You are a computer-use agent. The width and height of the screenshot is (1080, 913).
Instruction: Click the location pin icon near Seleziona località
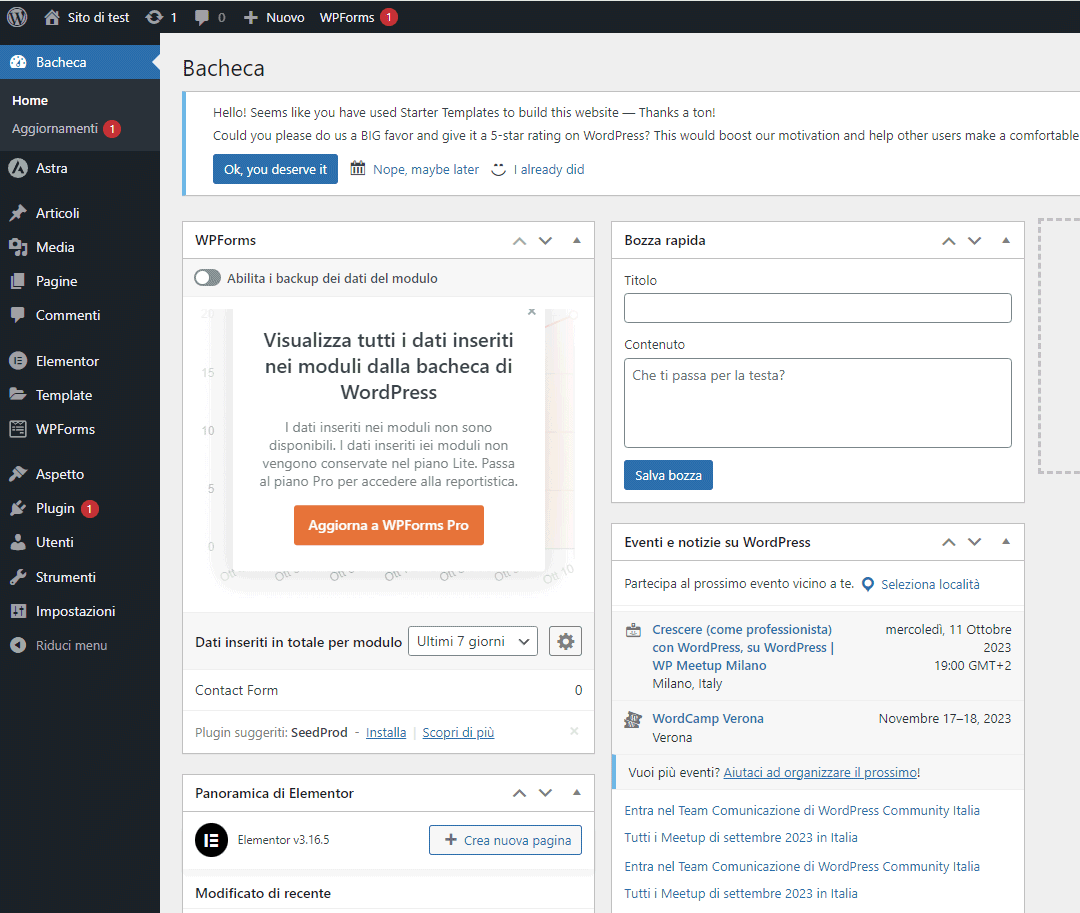point(868,584)
